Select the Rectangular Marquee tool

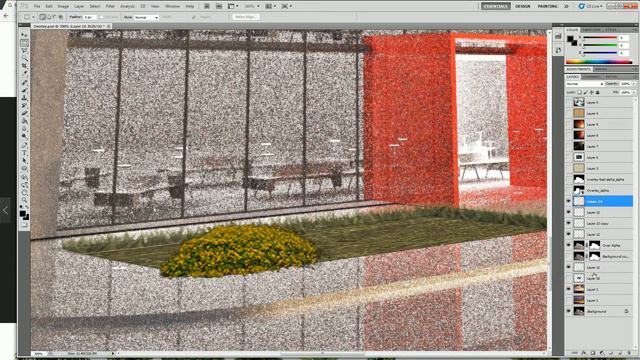point(24,43)
